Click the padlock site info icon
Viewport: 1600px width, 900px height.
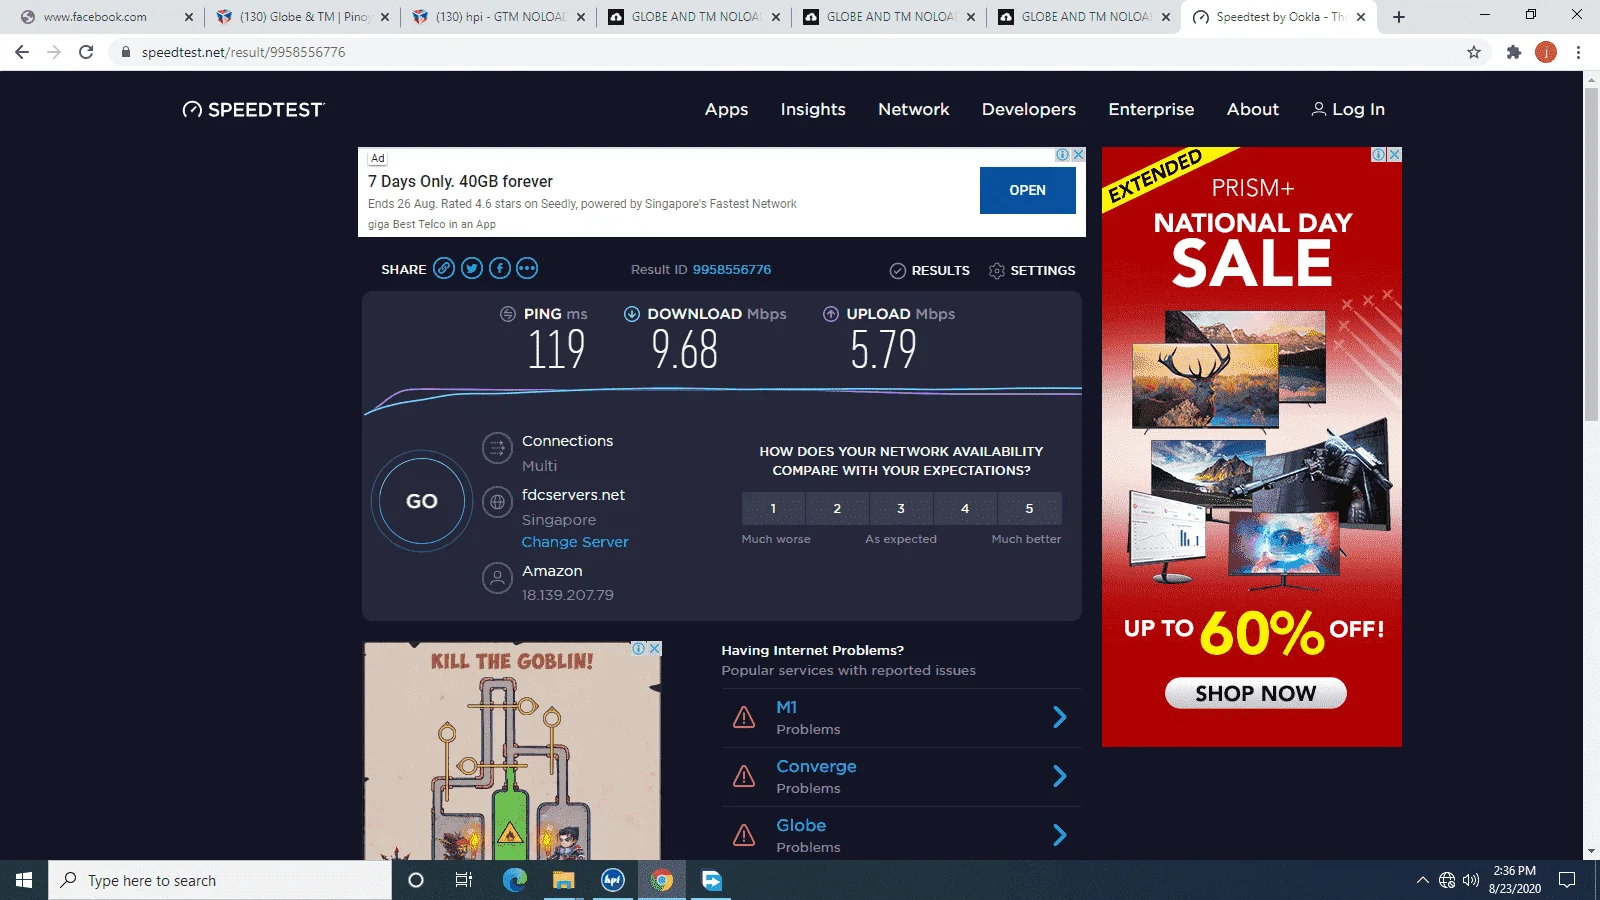click(126, 52)
